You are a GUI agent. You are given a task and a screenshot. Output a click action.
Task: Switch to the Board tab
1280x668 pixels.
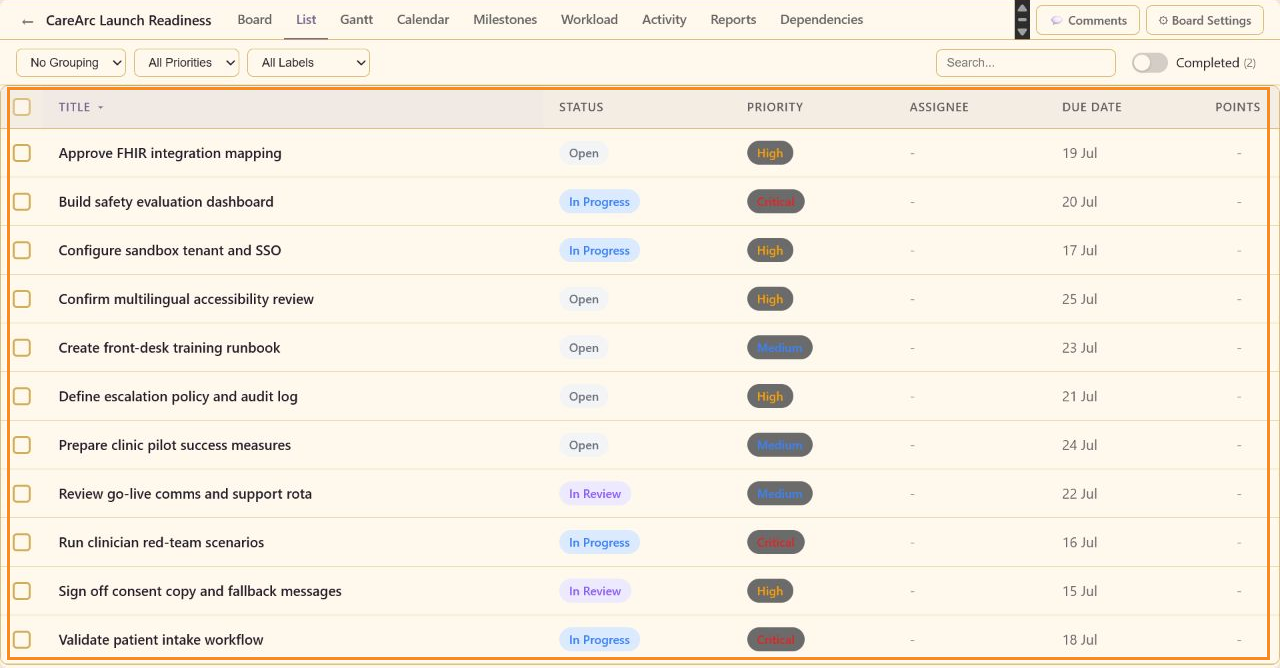point(255,20)
